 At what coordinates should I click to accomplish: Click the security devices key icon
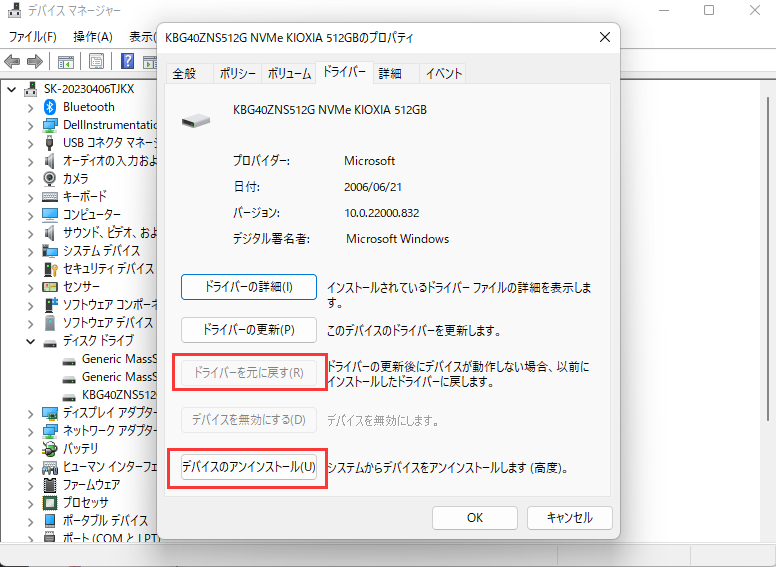[x=50, y=269]
